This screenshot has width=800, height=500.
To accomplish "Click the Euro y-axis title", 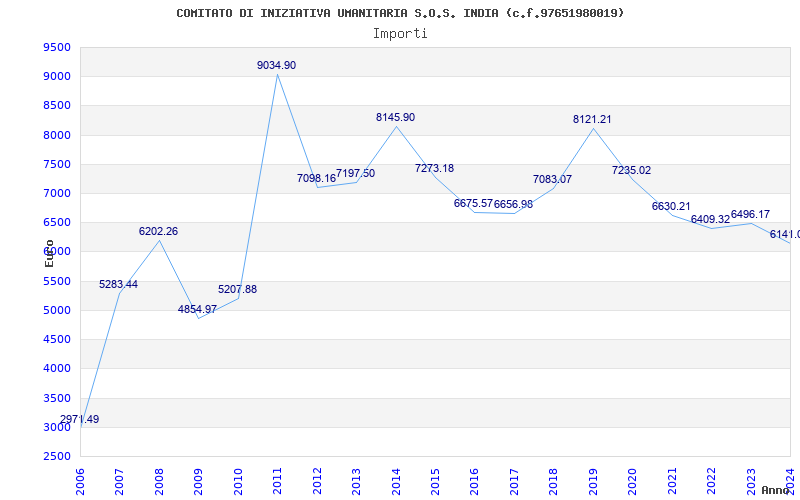I will point(49,254).
